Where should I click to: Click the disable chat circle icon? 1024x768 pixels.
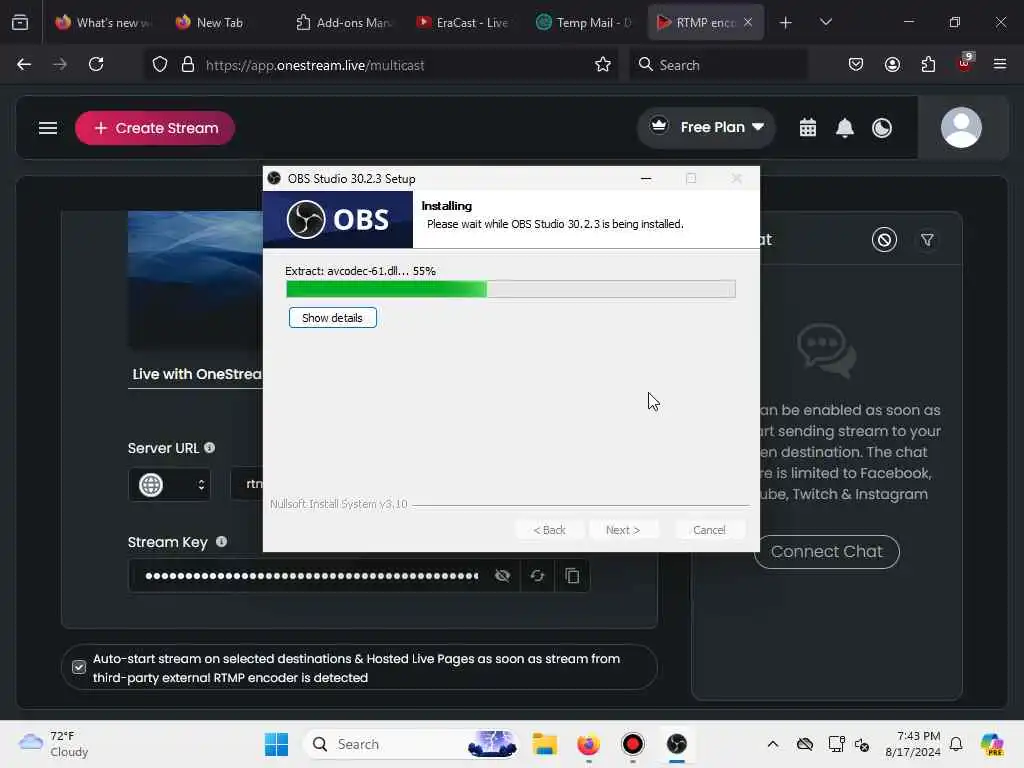coord(884,240)
